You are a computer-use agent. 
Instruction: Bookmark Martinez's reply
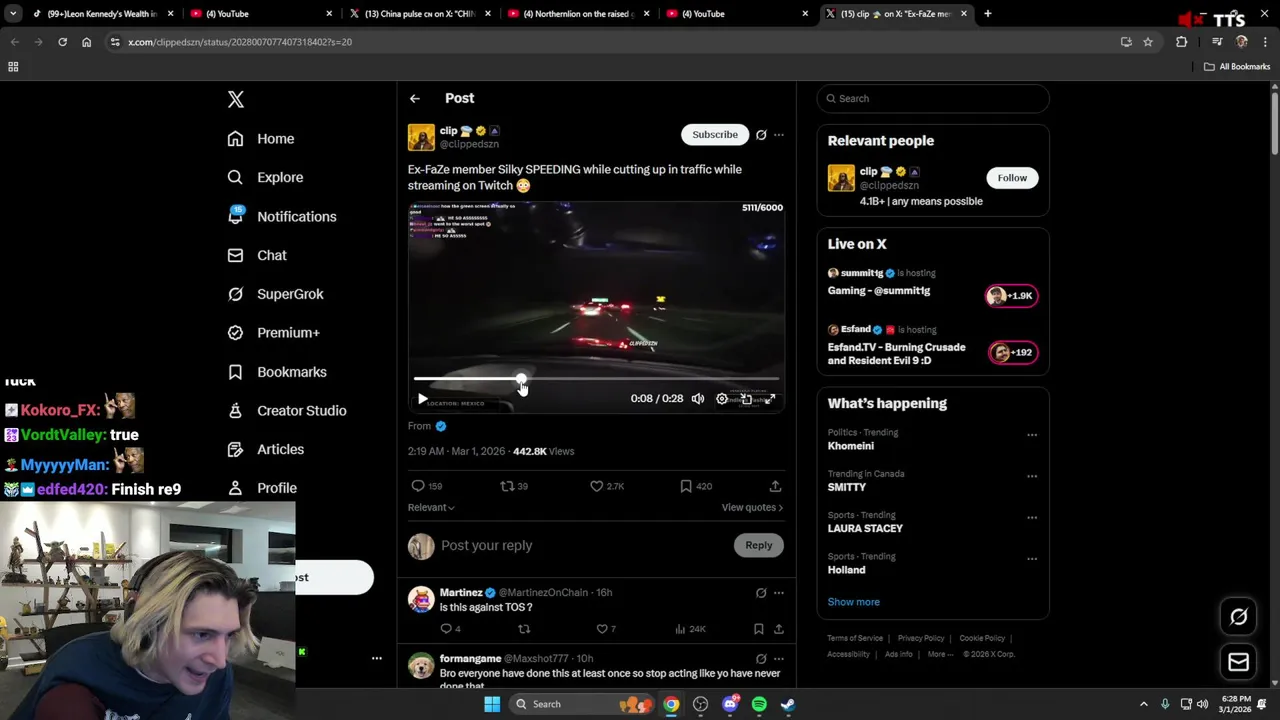coord(759,629)
